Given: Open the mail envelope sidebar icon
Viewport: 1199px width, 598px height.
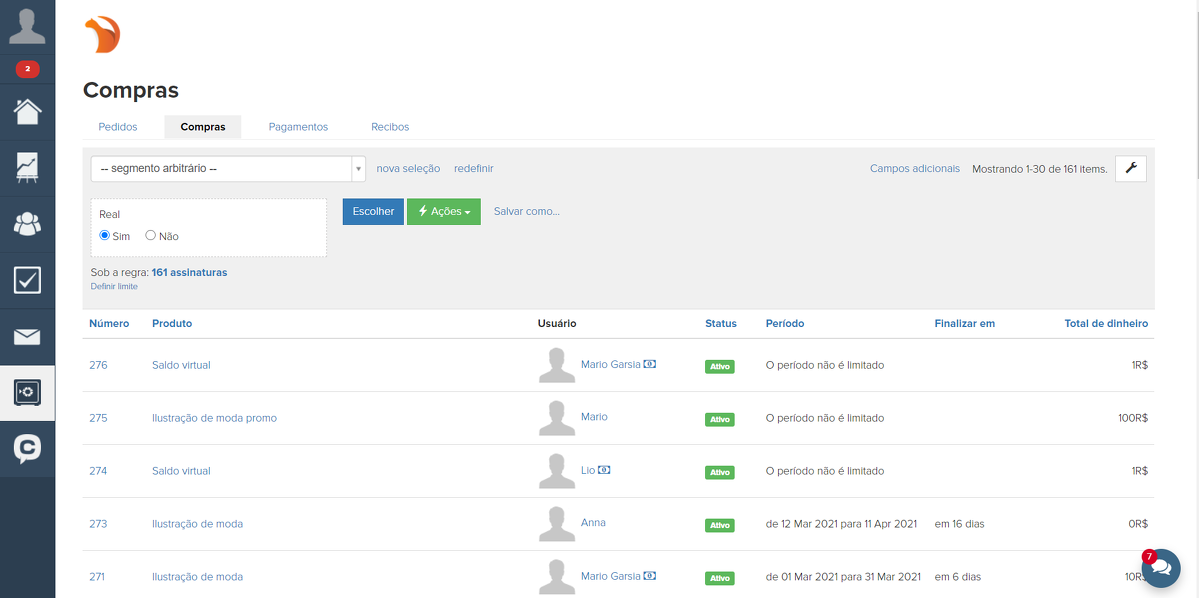Looking at the screenshot, I should (27, 337).
